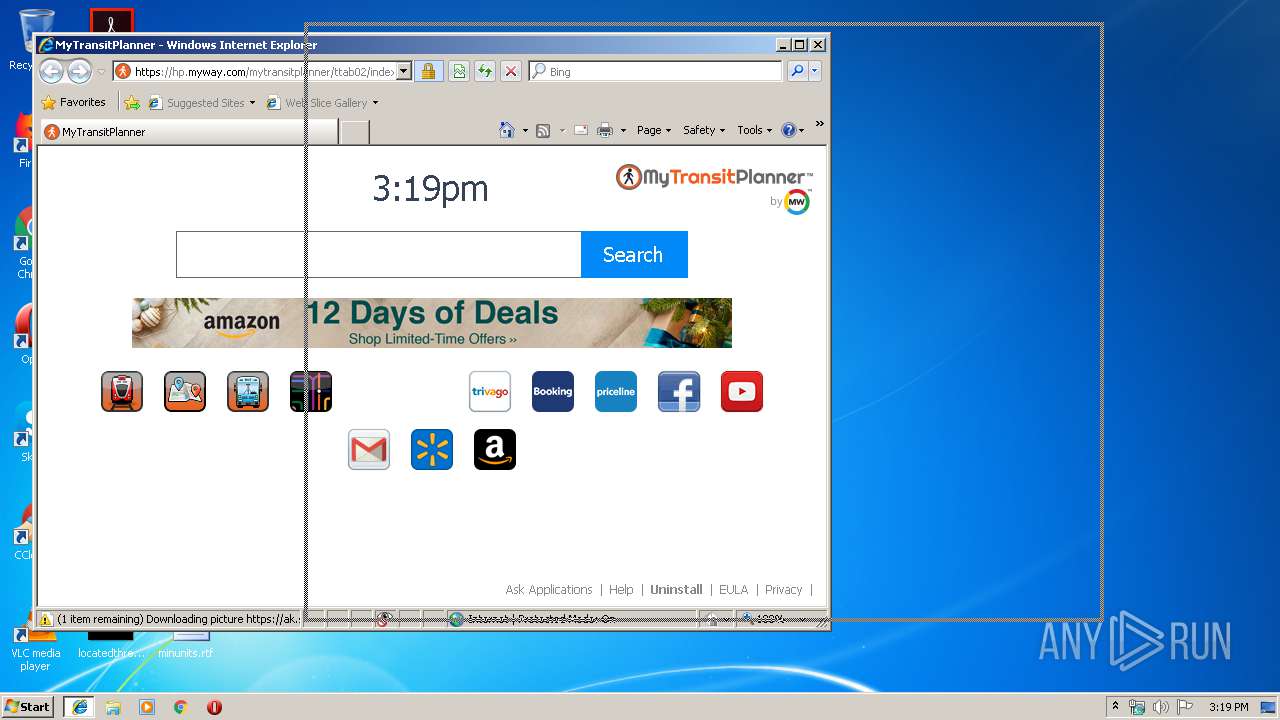Viewport: 1280px width, 720px height.
Task: Open the Favorites center
Action: tap(73, 102)
